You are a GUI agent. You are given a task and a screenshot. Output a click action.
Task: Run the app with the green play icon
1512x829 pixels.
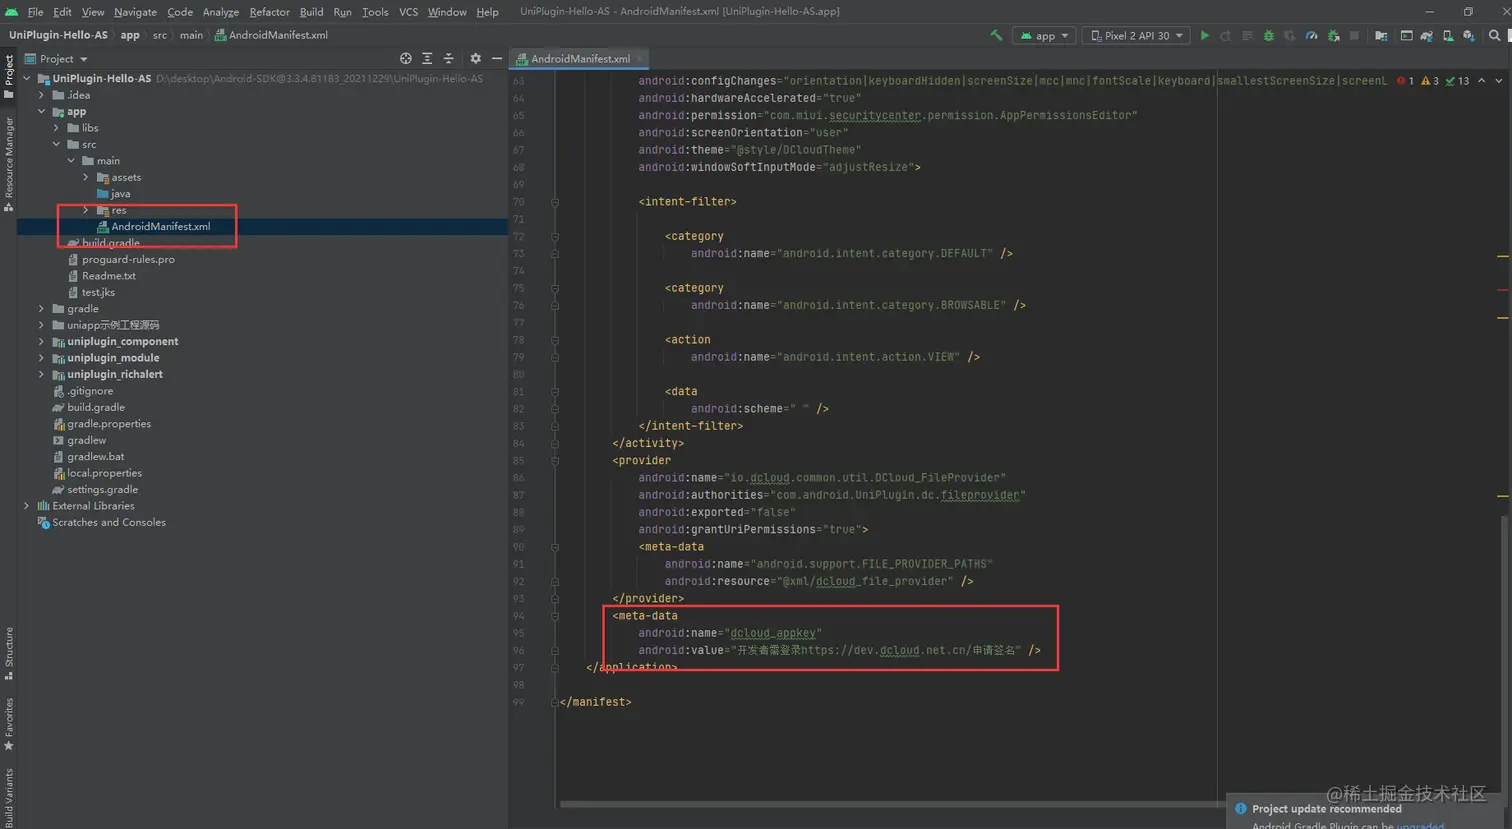coord(1204,35)
